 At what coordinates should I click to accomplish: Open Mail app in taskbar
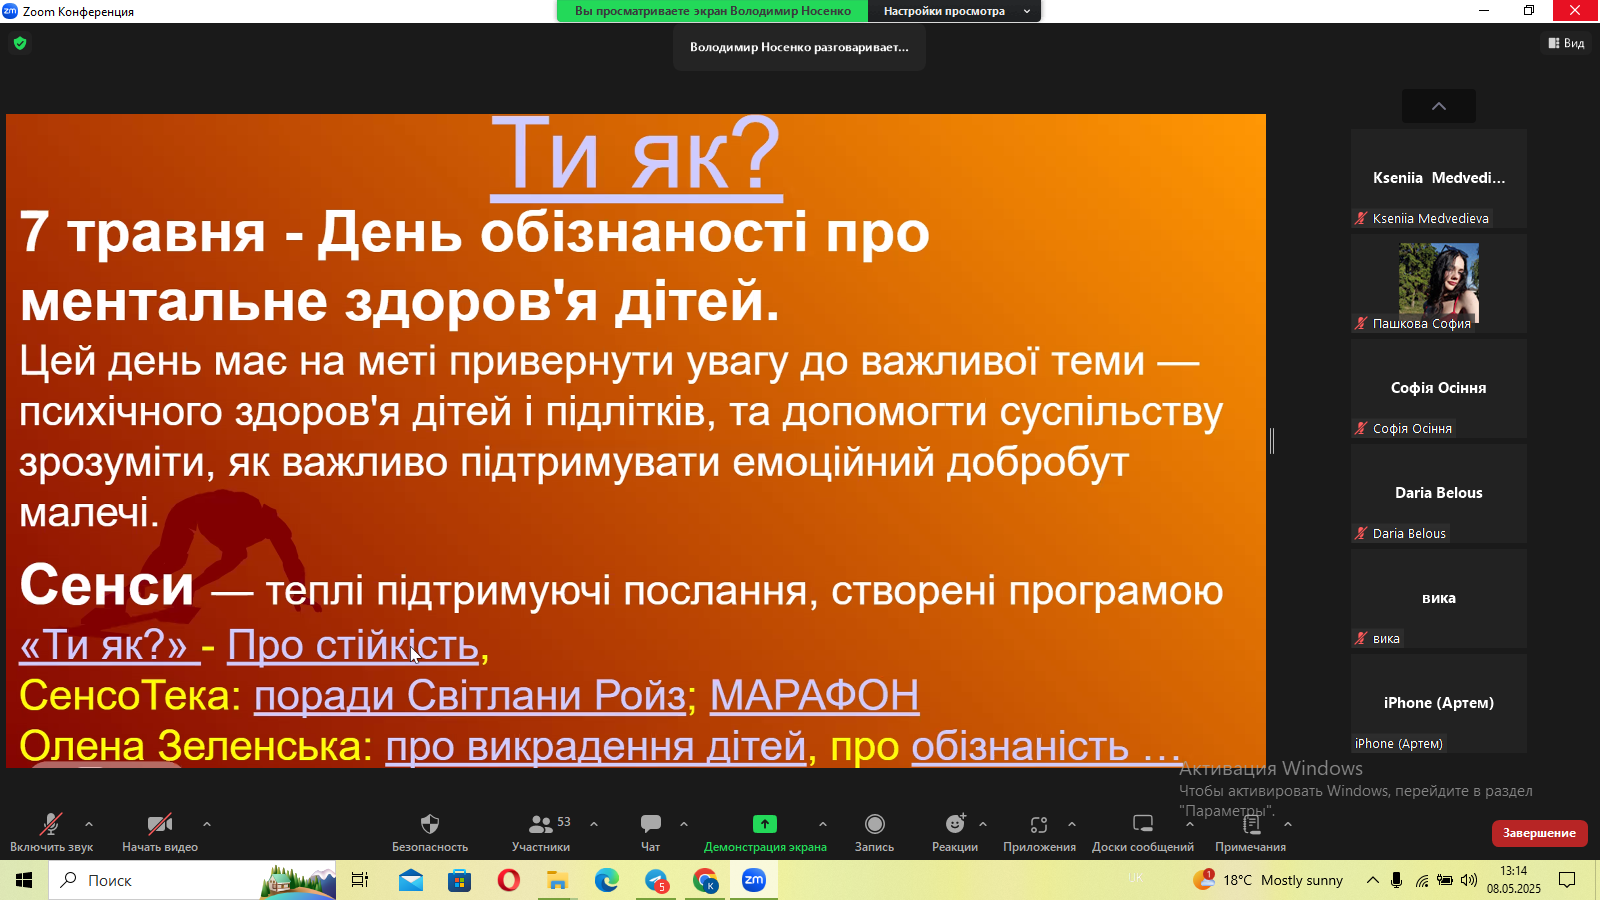[x=411, y=880]
